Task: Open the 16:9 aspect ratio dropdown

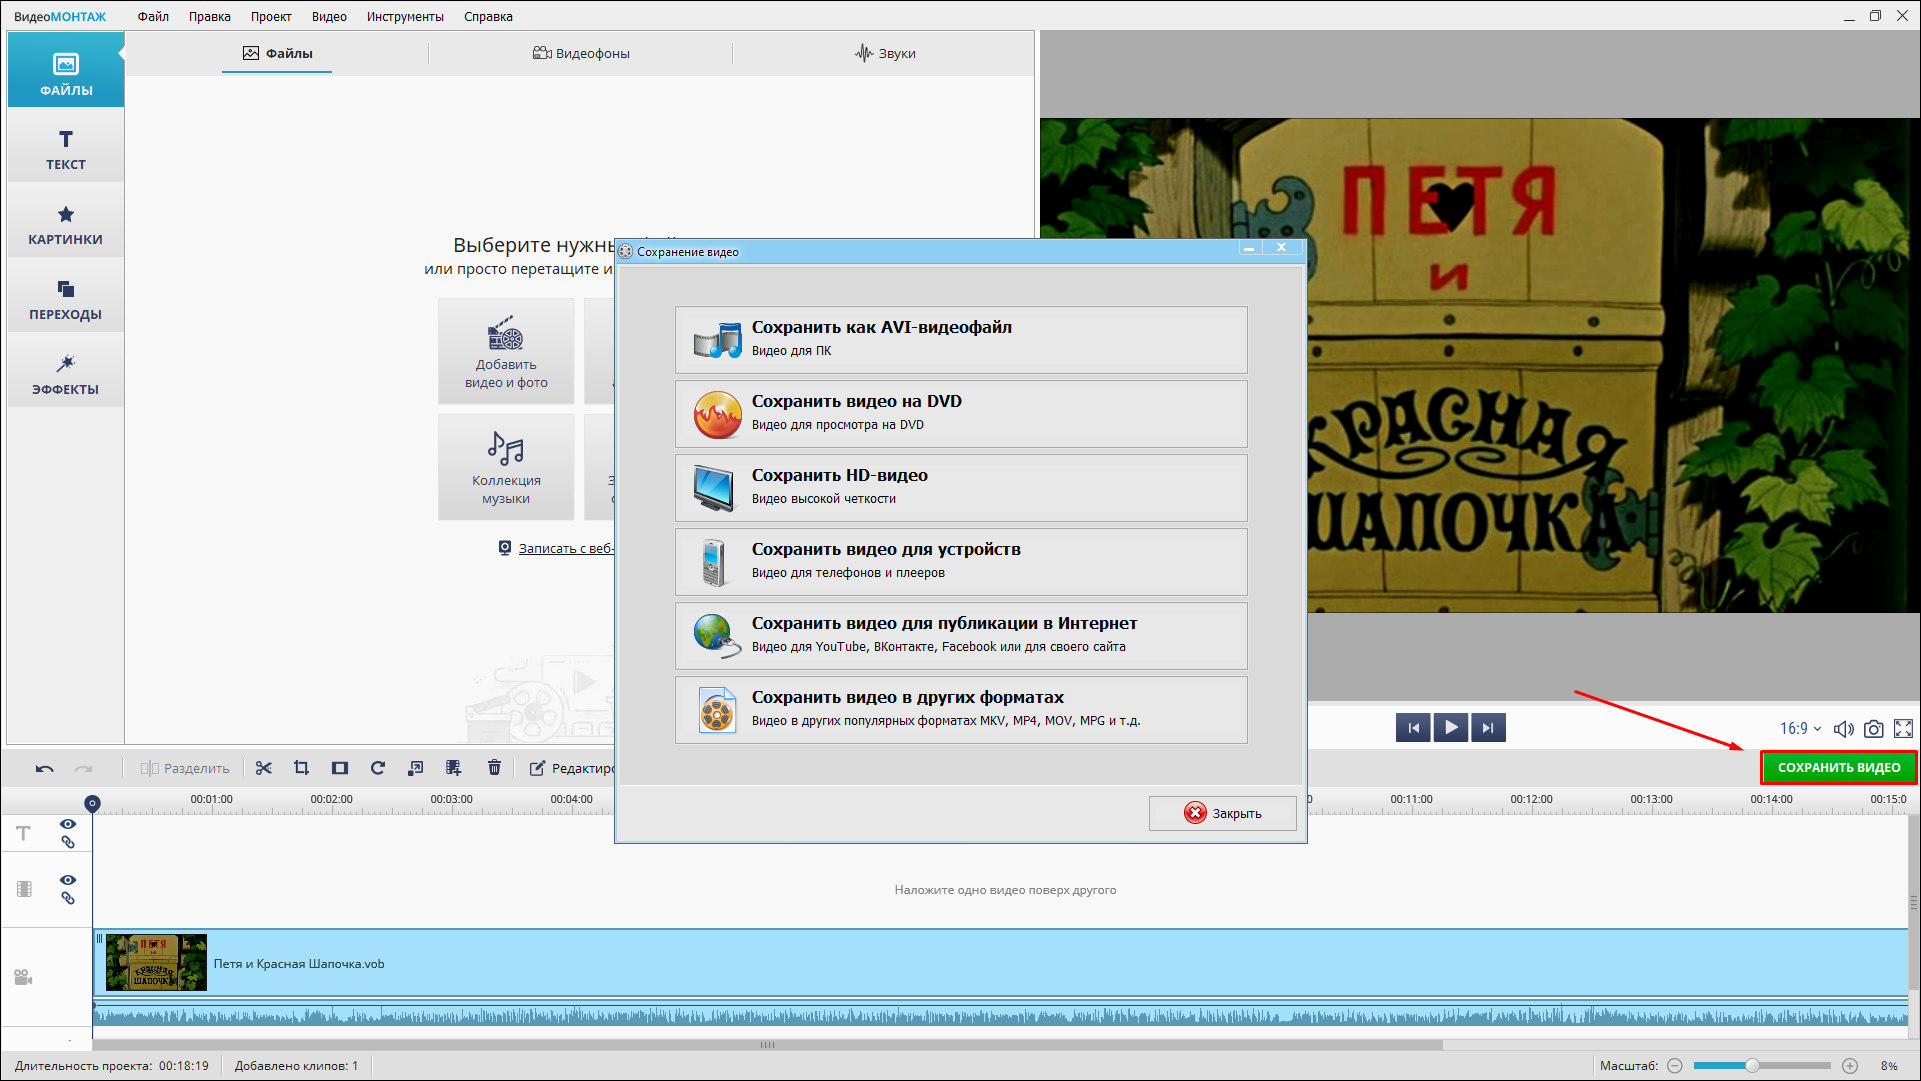Action: click(x=1800, y=729)
